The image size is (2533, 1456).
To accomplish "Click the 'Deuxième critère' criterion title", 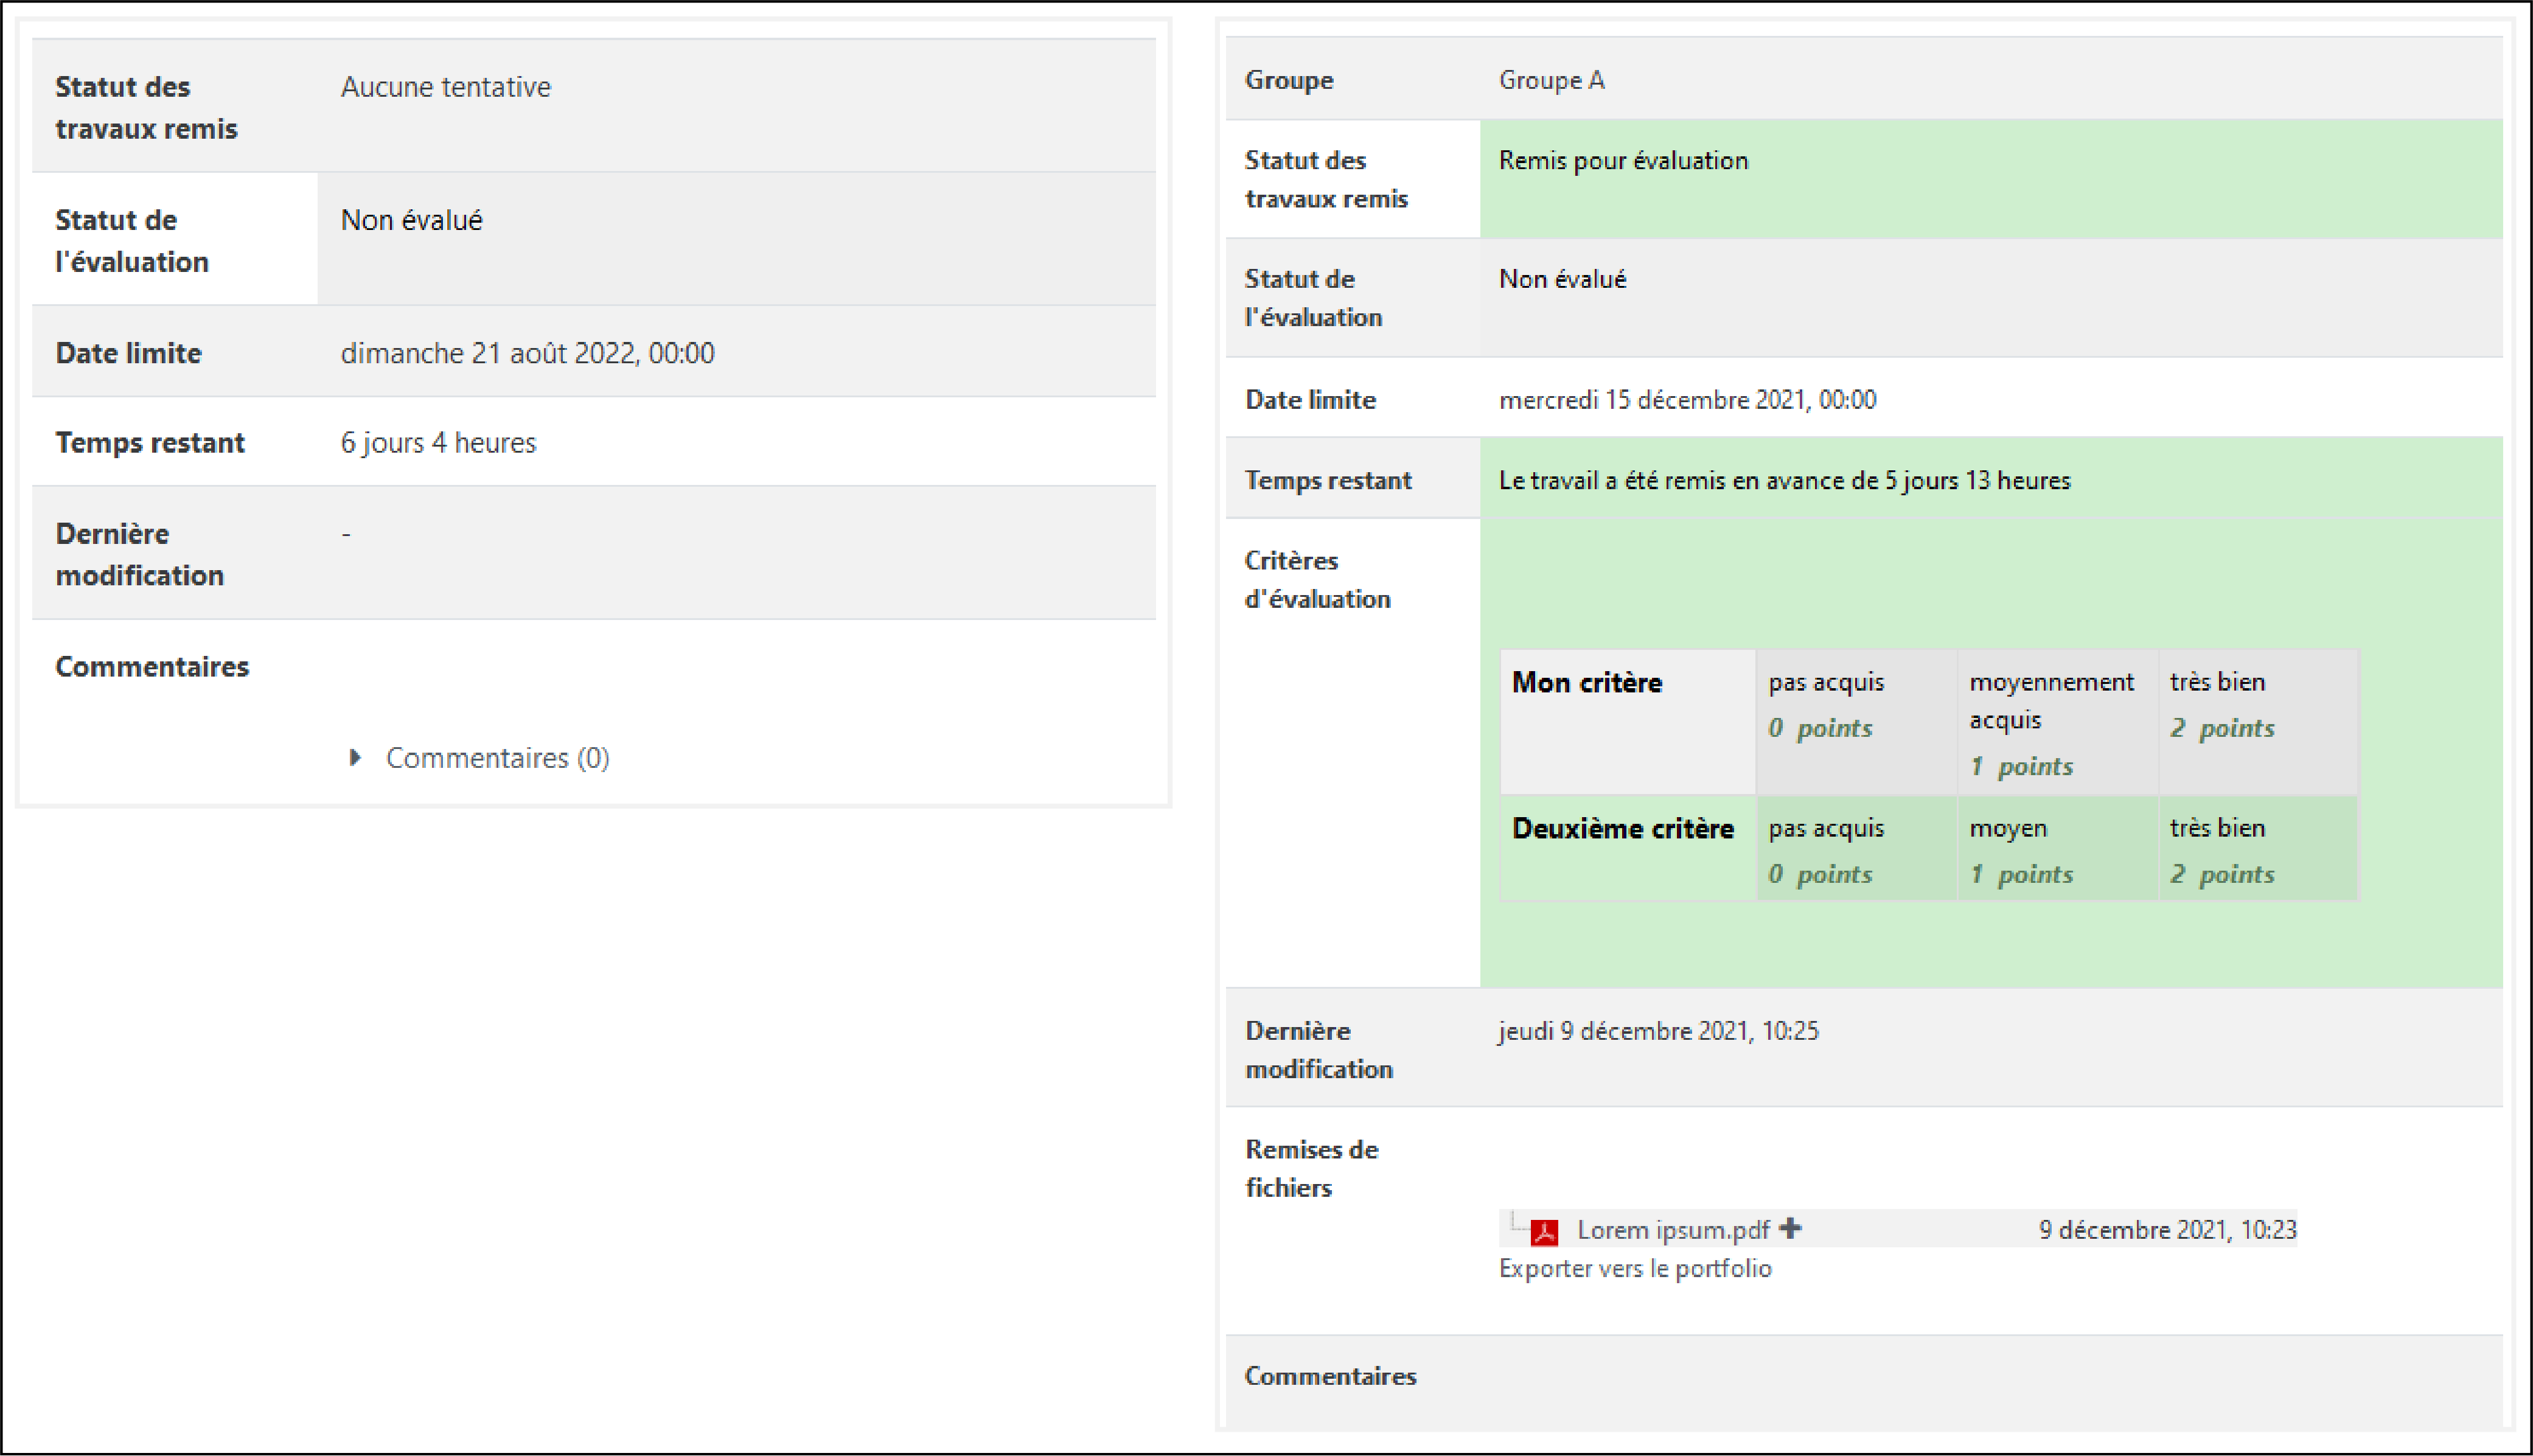I will tap(1622, 829).
